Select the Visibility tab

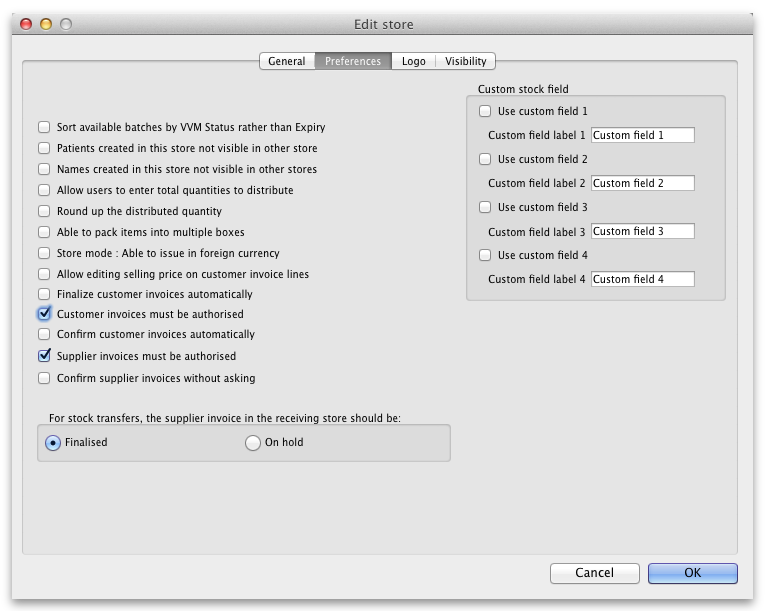pos(466,61)
